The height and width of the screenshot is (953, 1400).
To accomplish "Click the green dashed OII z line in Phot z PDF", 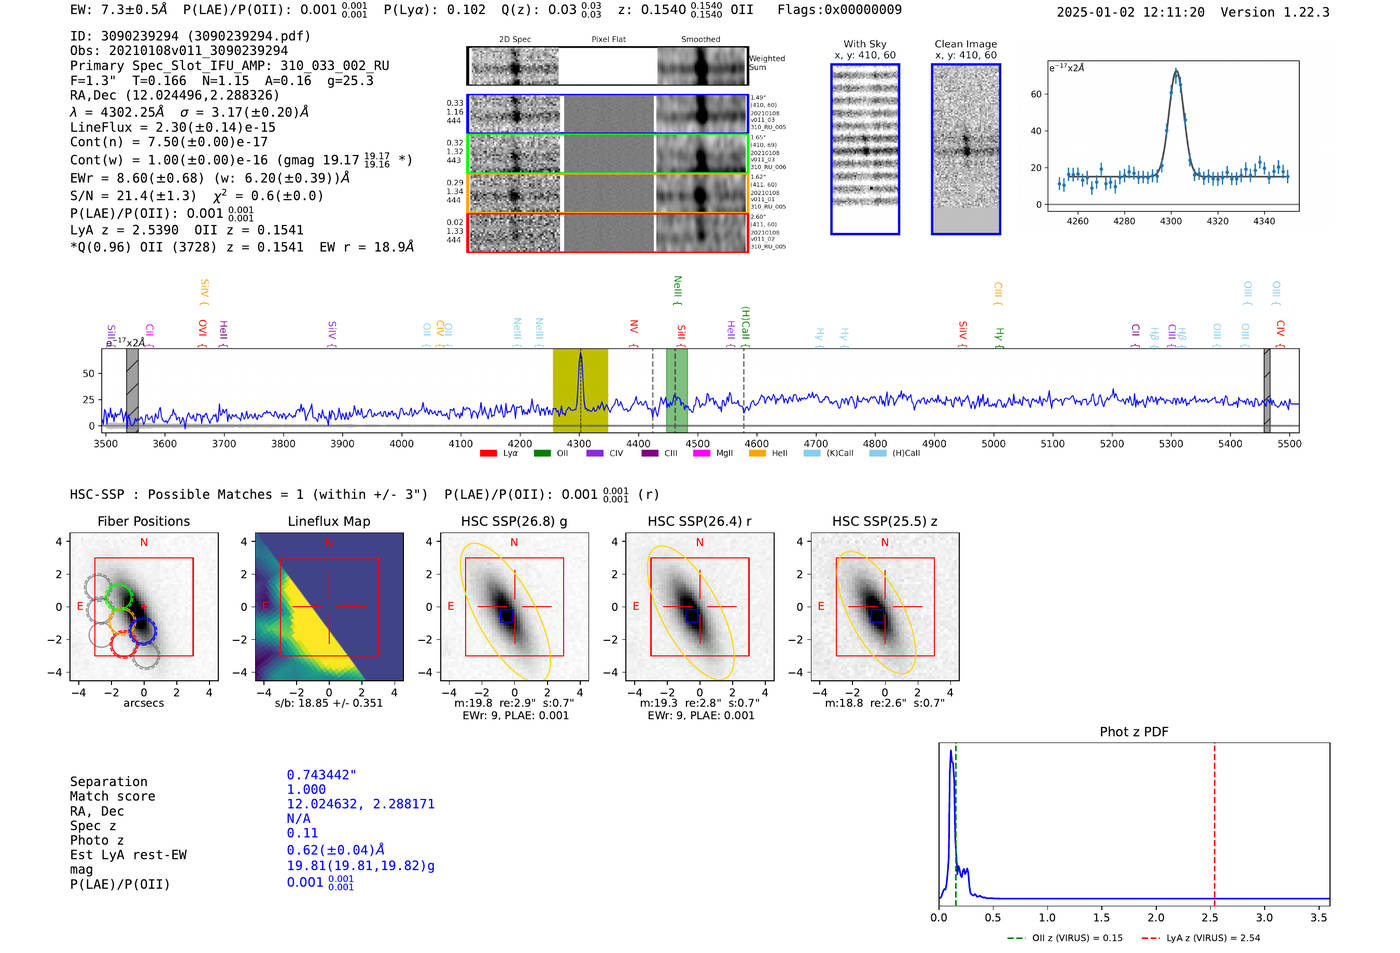I will [x=955, y=824].
